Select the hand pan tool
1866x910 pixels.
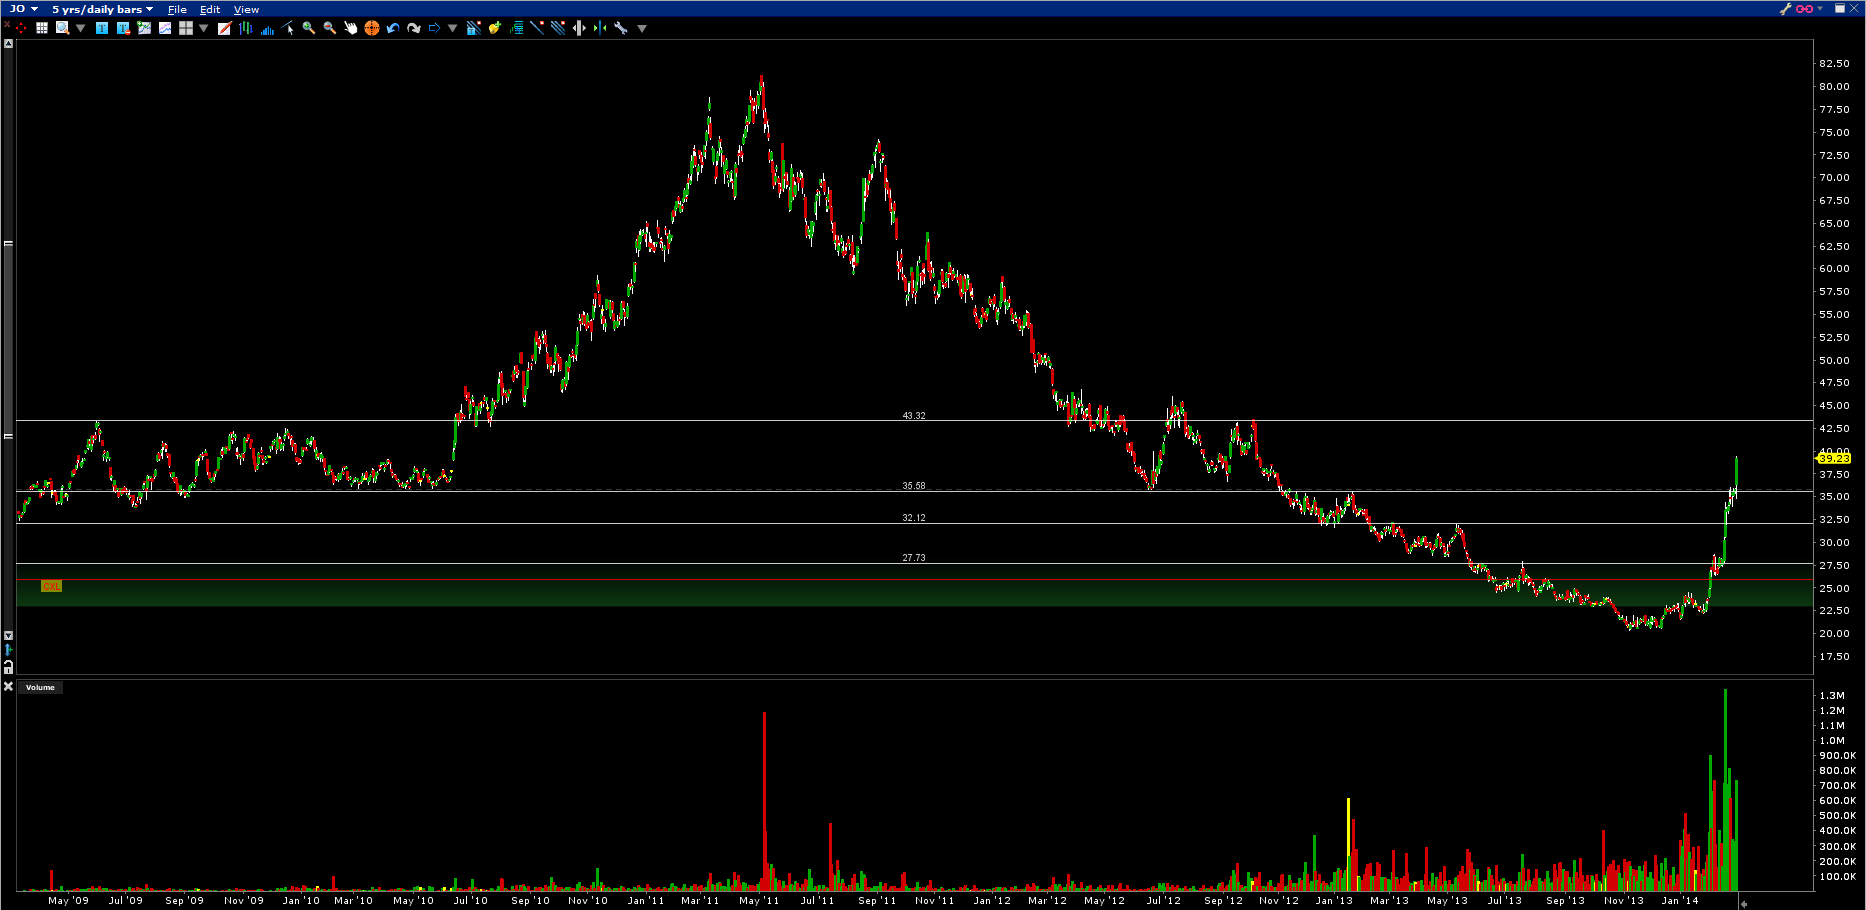click(350, 28)
